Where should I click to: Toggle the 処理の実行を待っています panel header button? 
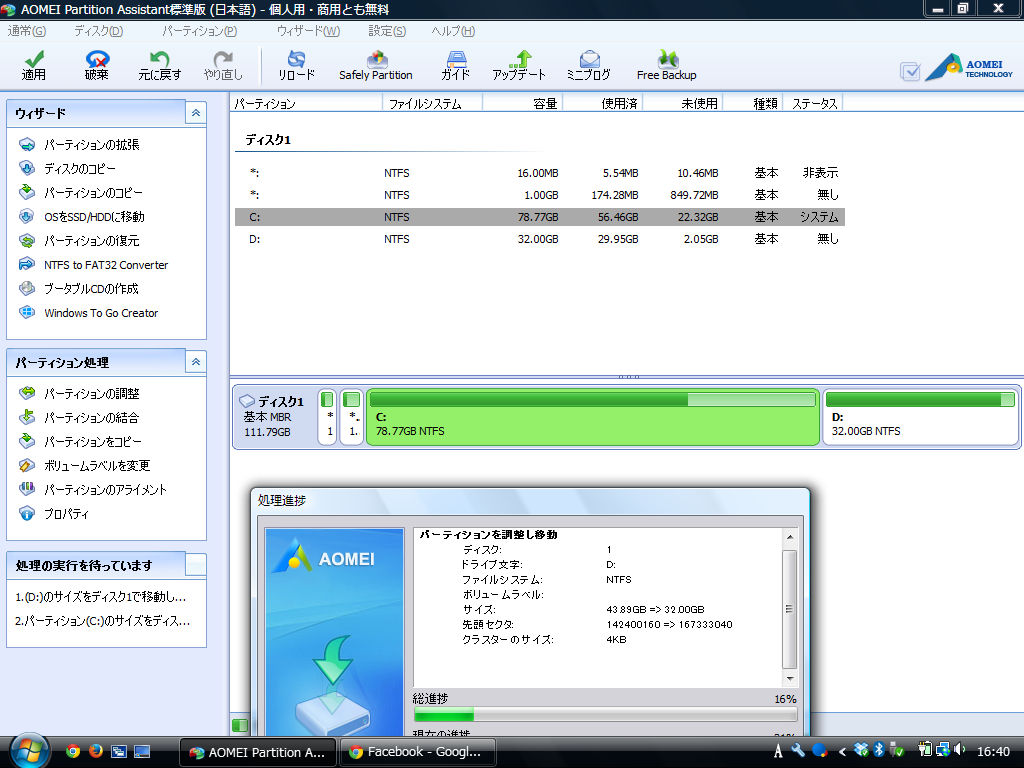coord(195,565)
